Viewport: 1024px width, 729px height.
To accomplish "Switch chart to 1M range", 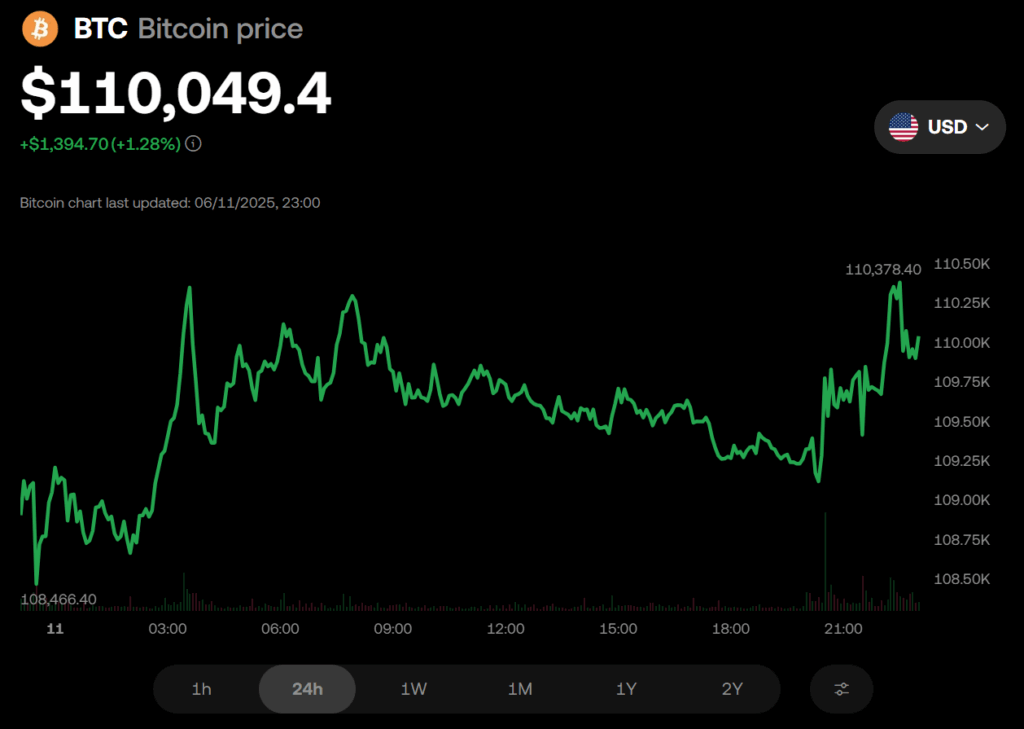I will 520,689.
